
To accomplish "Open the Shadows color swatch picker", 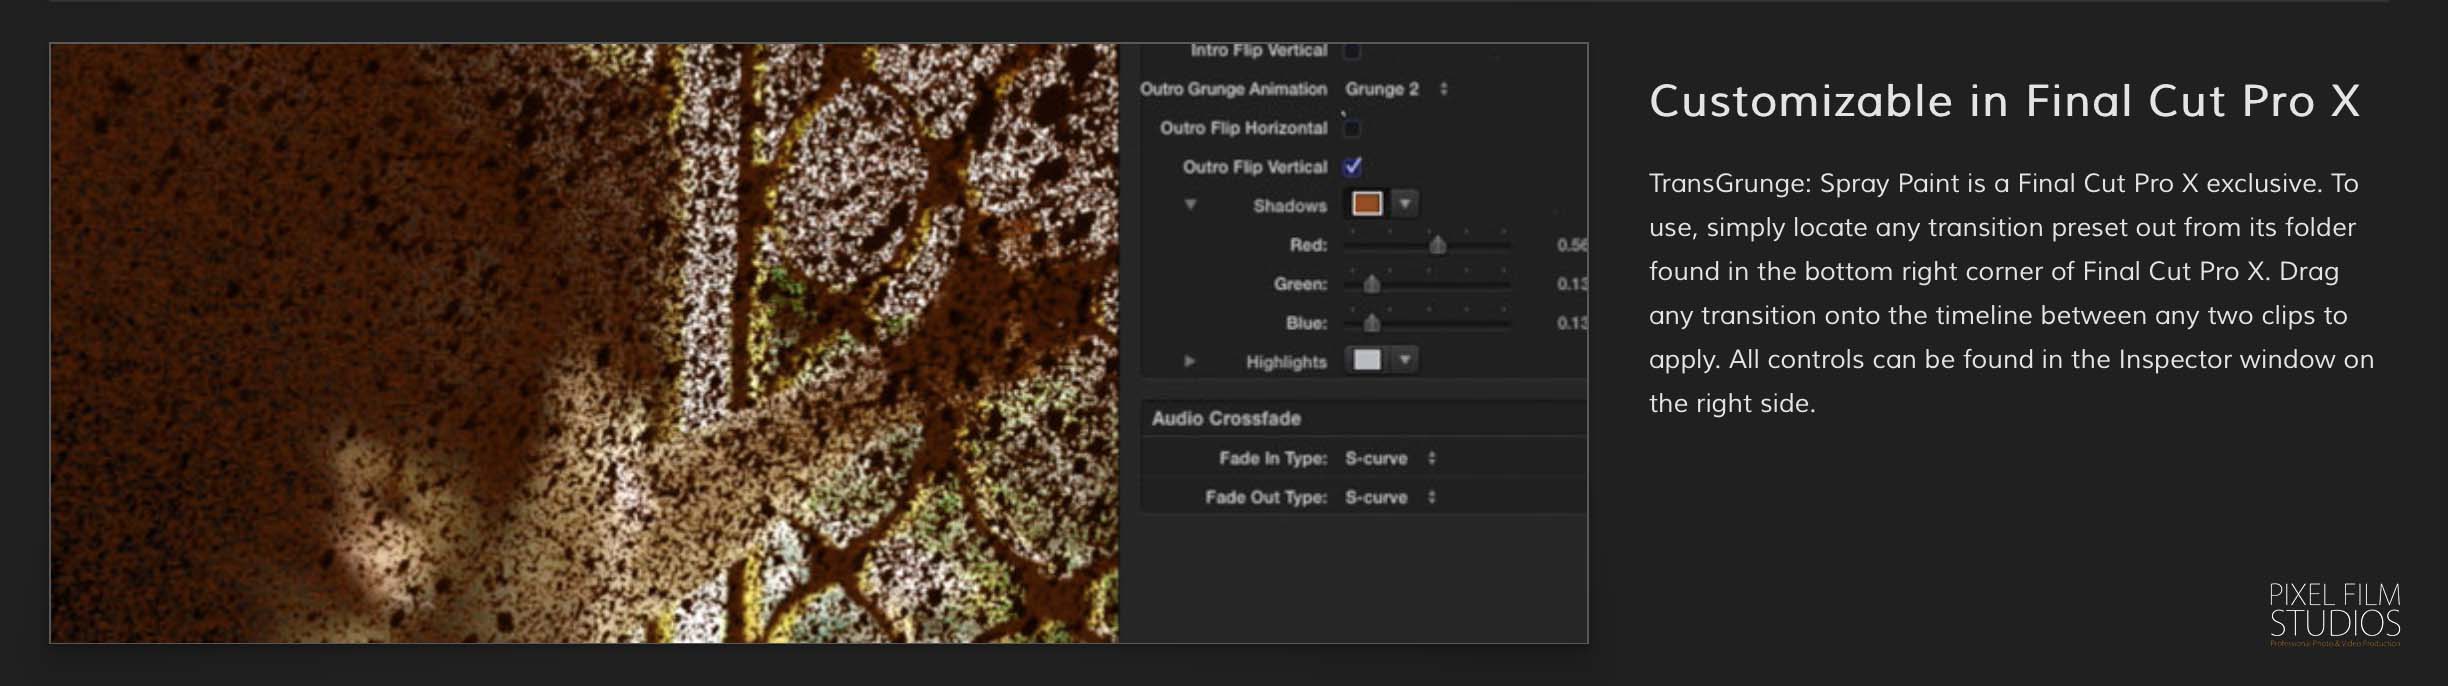I will pyautogui.click(x=1367, y=204).
